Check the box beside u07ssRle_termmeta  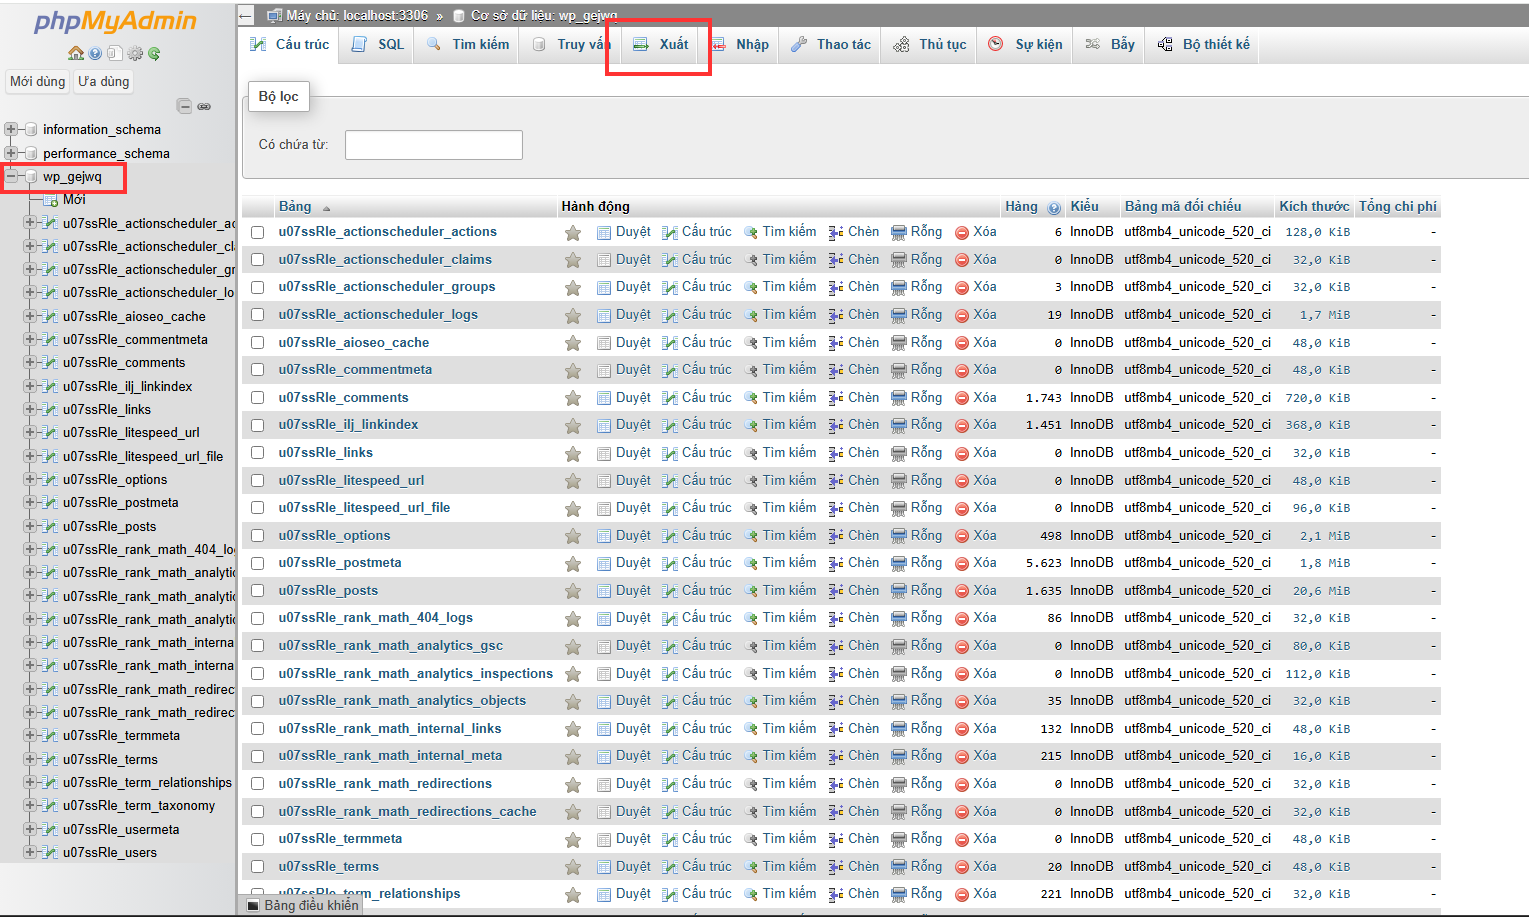(x=258, y=839)
